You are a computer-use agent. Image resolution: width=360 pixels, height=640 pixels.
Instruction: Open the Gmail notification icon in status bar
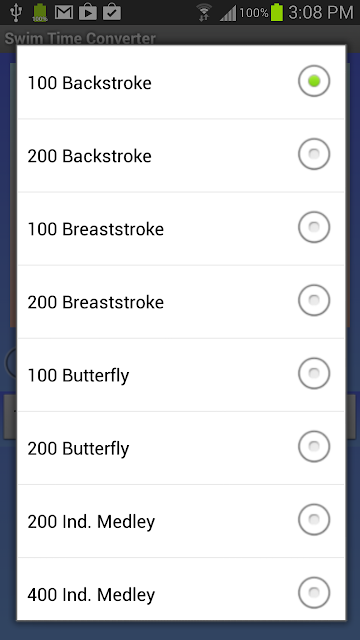[x=64, y=12]
